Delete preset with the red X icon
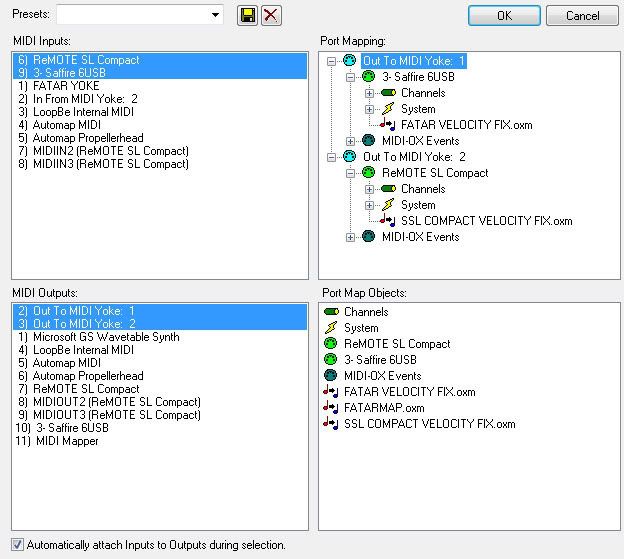 [x=271, y=16]
